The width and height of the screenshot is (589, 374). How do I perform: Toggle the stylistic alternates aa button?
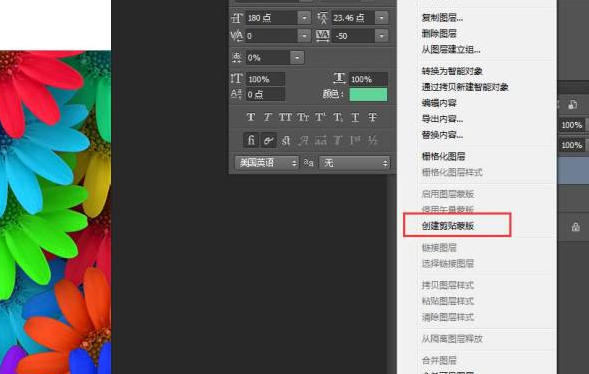[x=320, y=140]
